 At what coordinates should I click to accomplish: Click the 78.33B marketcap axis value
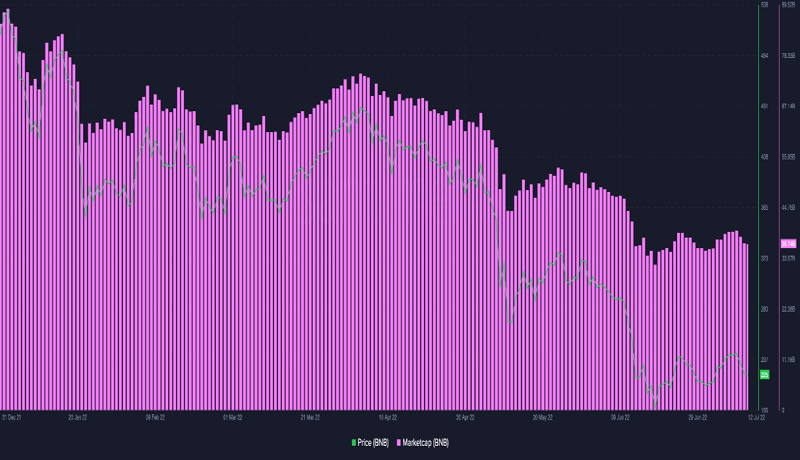click(x=788, y=56)
